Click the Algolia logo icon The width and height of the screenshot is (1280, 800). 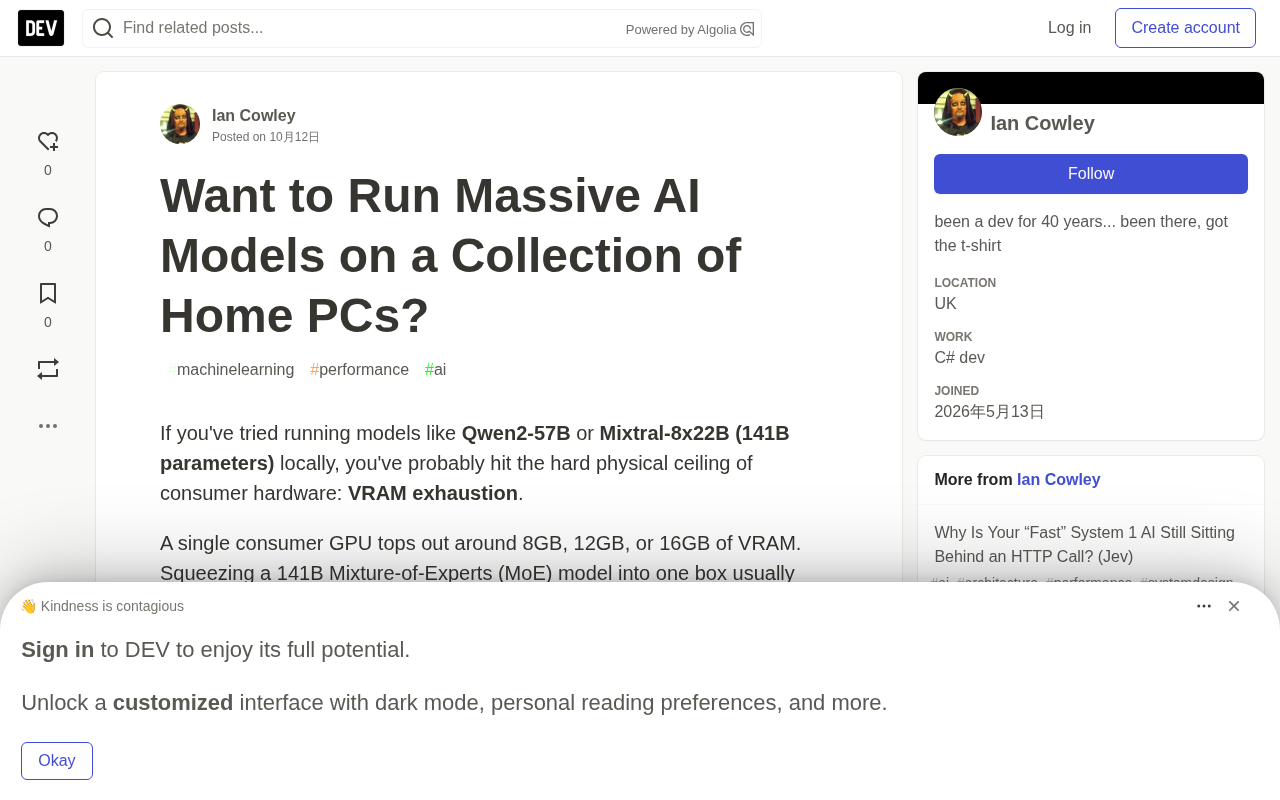[x=747, y=30]
